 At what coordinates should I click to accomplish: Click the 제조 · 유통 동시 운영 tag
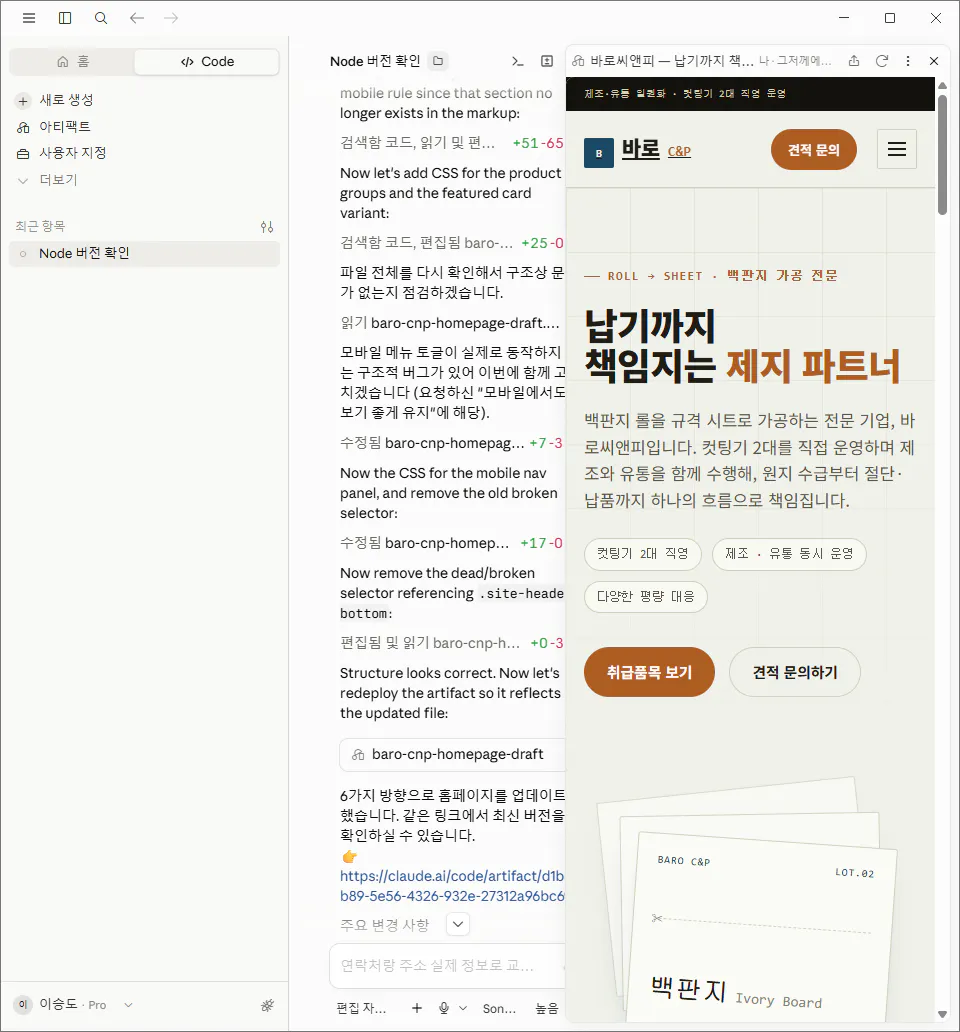click(789, 554)
